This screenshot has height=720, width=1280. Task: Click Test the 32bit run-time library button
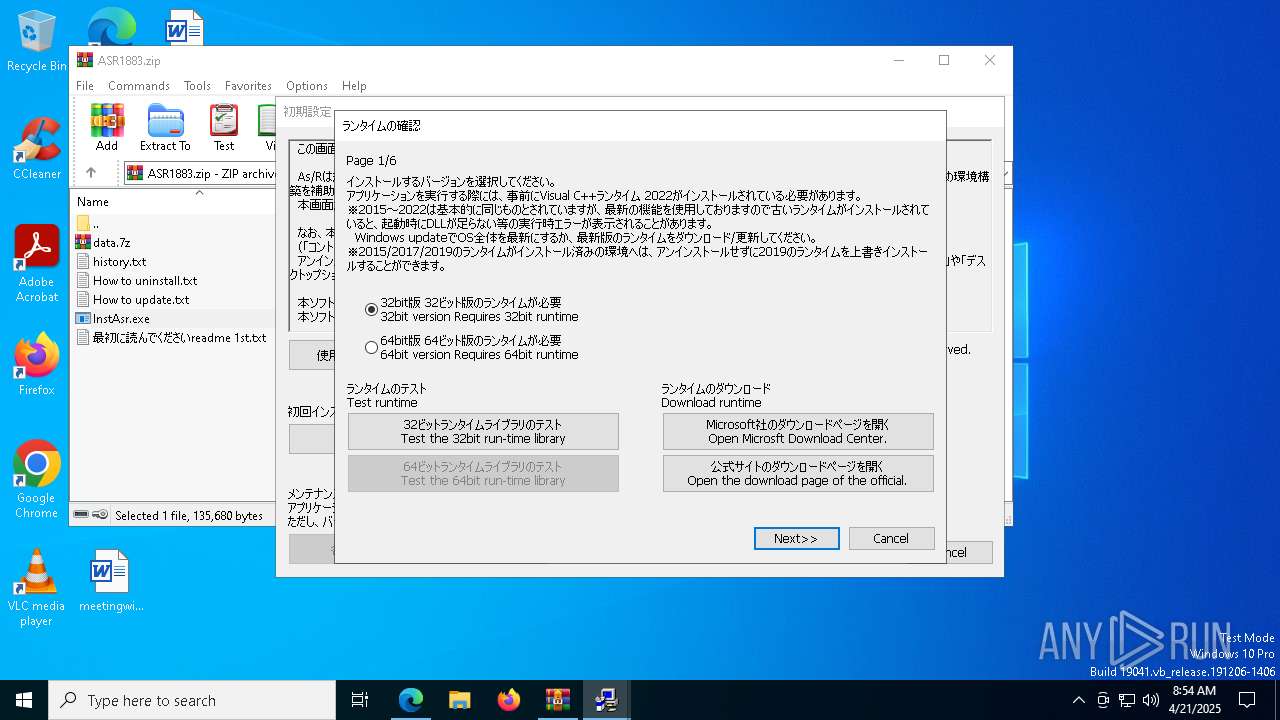pyautogui.click(x=483, y=432)
